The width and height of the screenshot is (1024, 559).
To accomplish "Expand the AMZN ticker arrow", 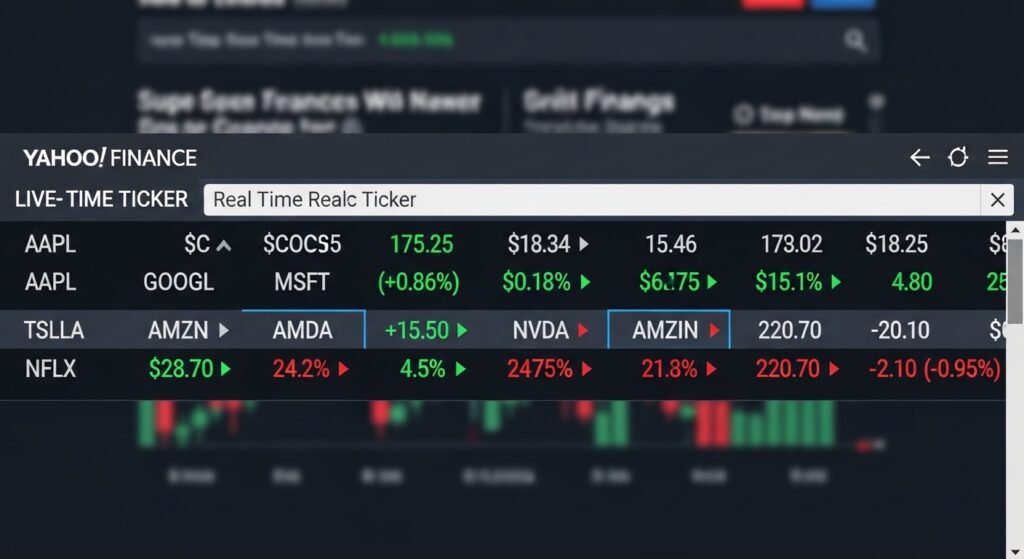I will pyautogui.click(x=223, y=330).
